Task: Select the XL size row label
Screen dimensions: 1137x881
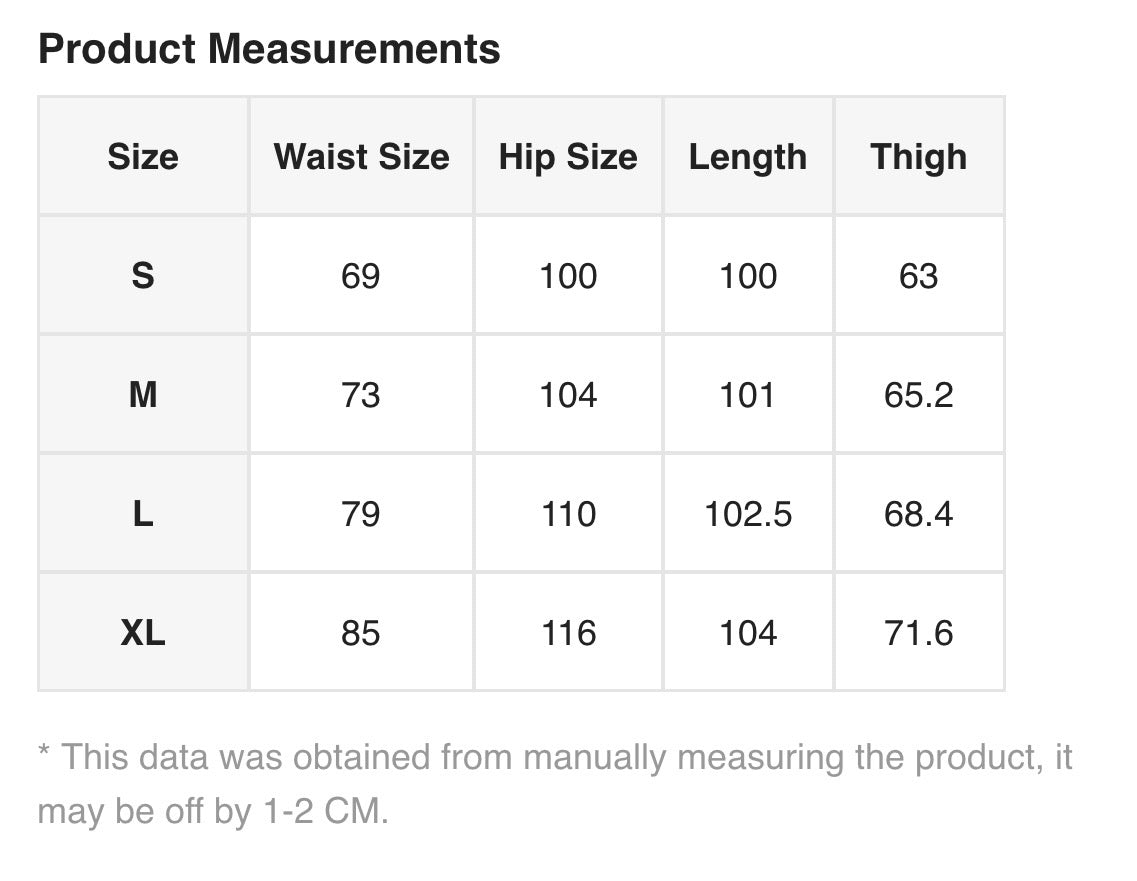Action: click(x=143, y=633)
